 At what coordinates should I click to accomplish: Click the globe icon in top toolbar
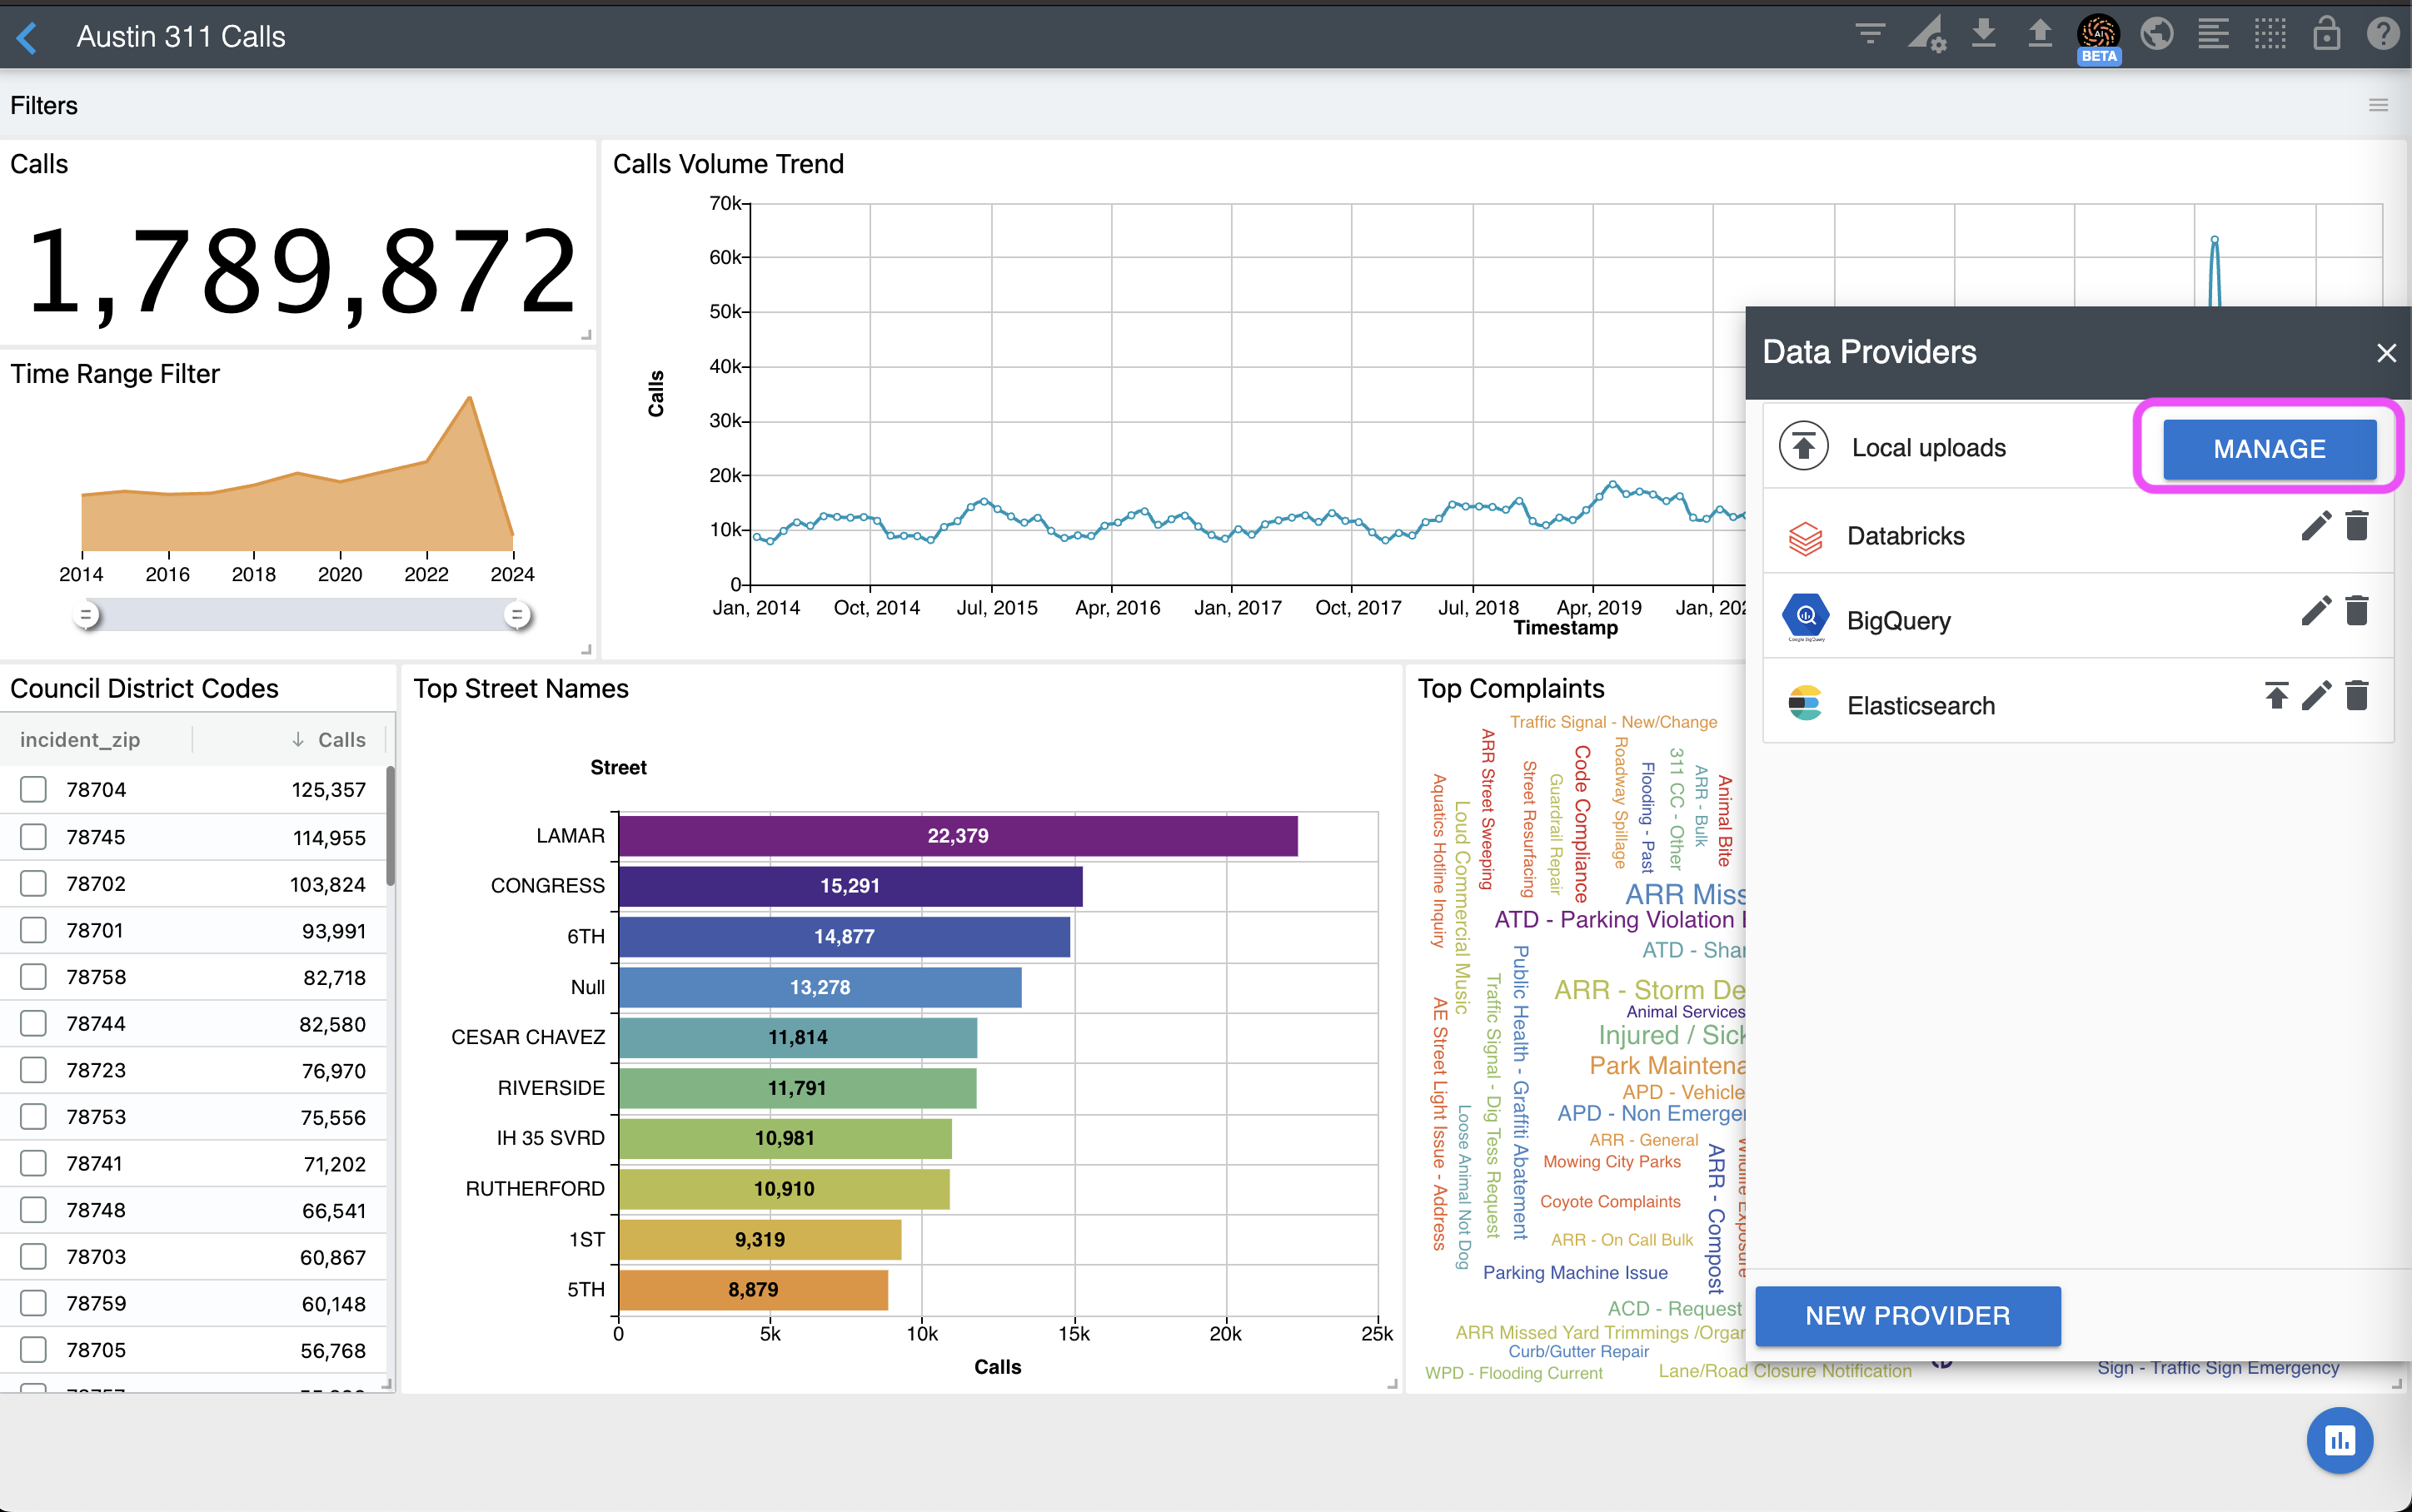[x=2157, y=35]
